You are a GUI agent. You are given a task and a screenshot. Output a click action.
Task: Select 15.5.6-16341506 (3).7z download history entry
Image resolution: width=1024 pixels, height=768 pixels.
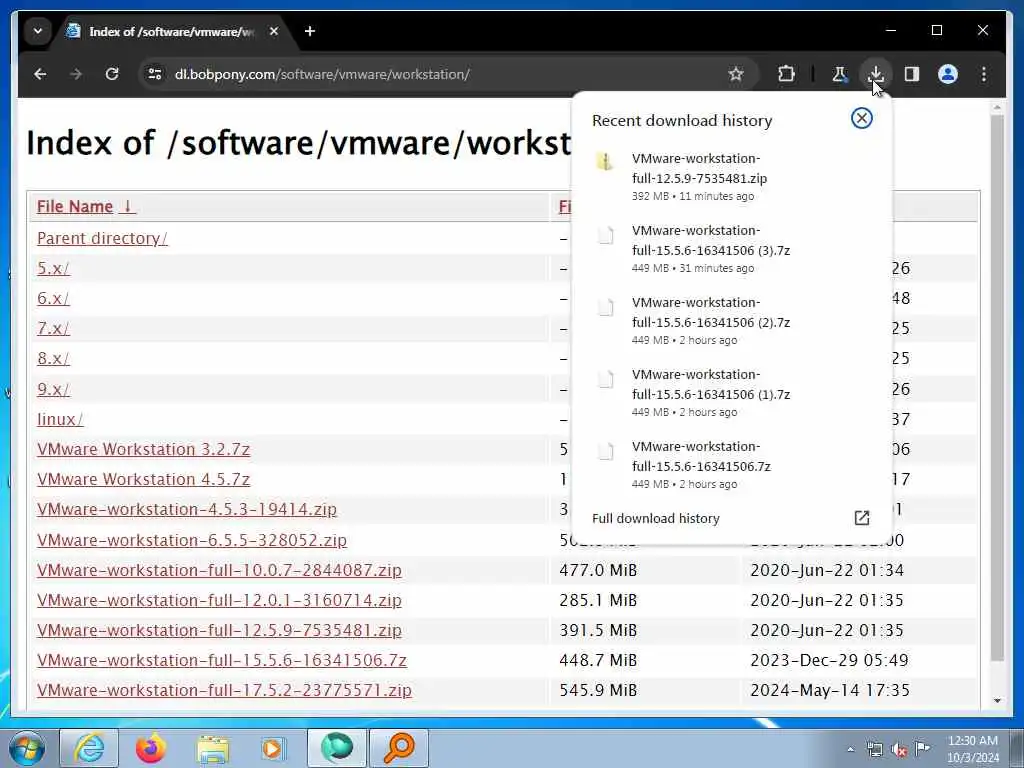pyautogui.click(x=731, y=249)
